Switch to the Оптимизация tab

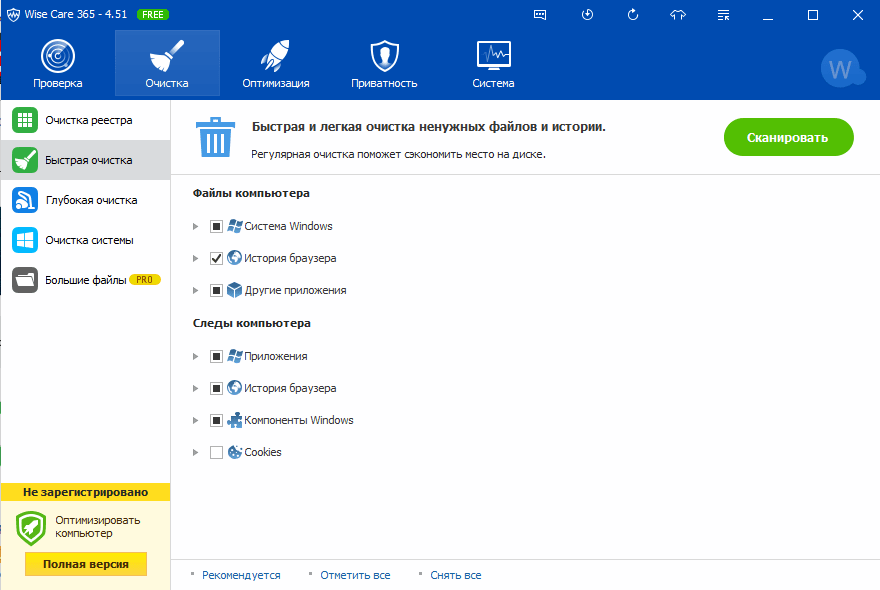[275, 64]
